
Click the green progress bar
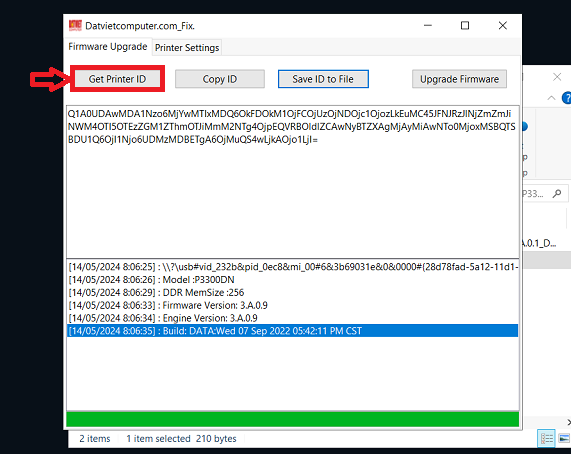292,419
